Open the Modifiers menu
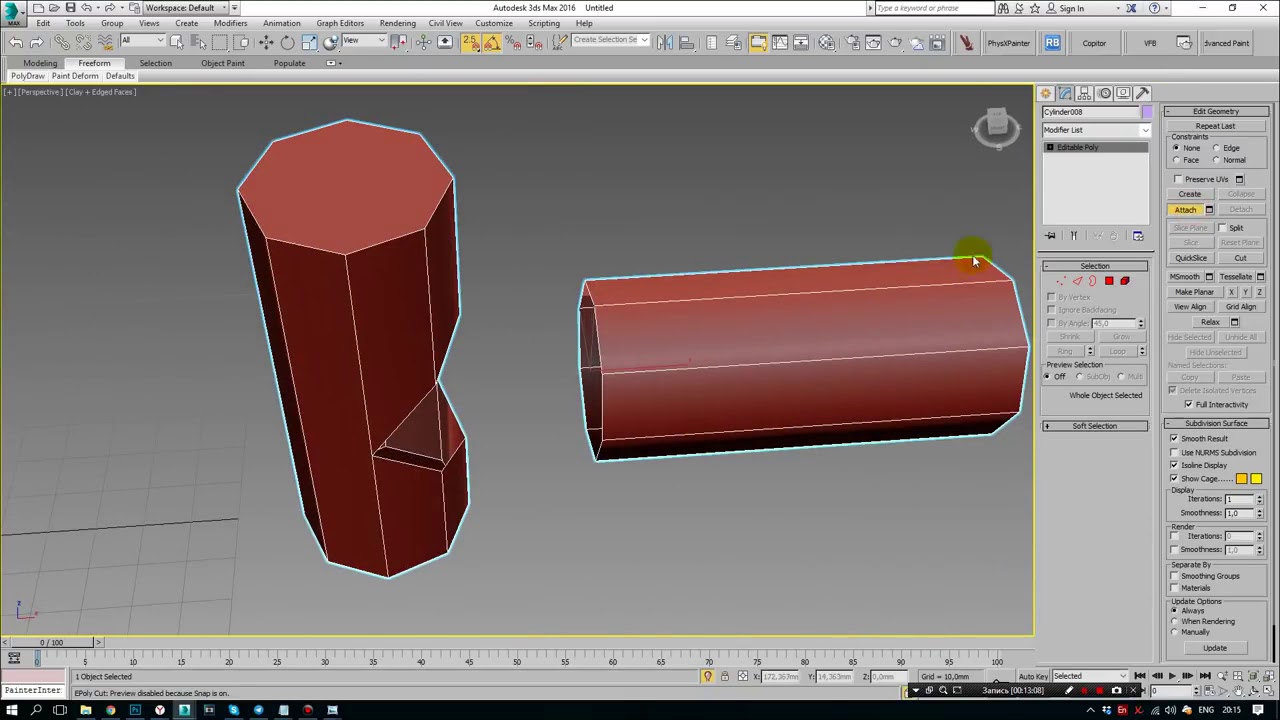 (230, 23)
